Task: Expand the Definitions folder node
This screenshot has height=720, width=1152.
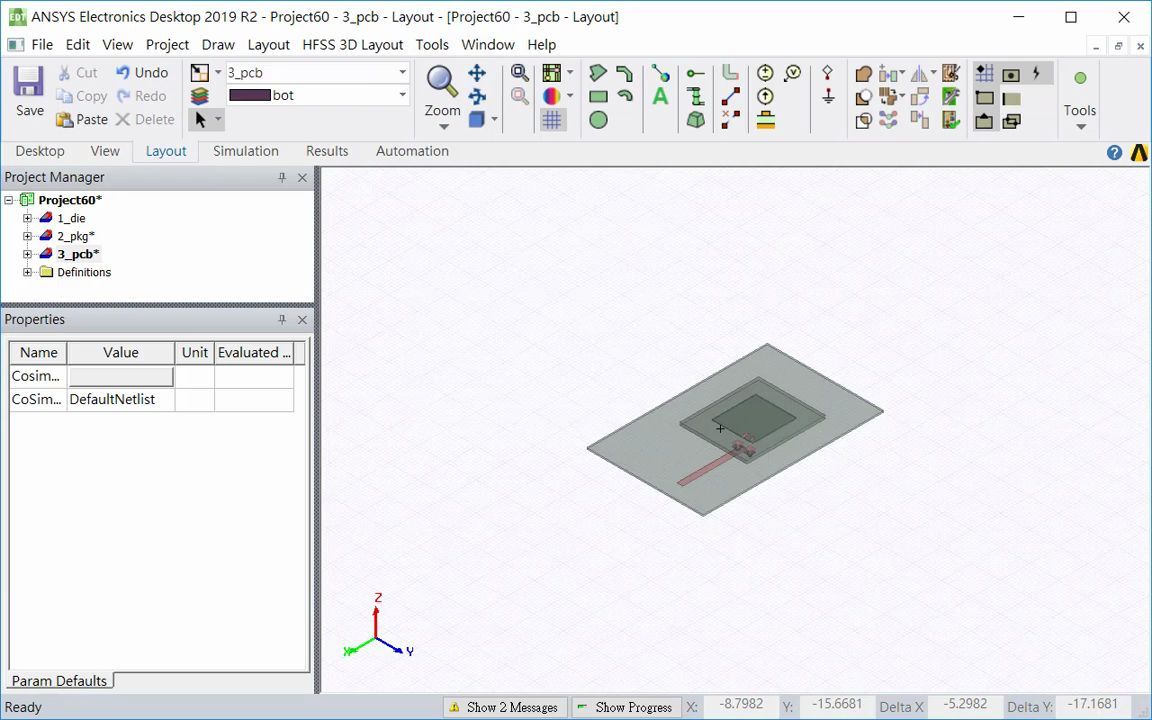Action: coord(27,272)
